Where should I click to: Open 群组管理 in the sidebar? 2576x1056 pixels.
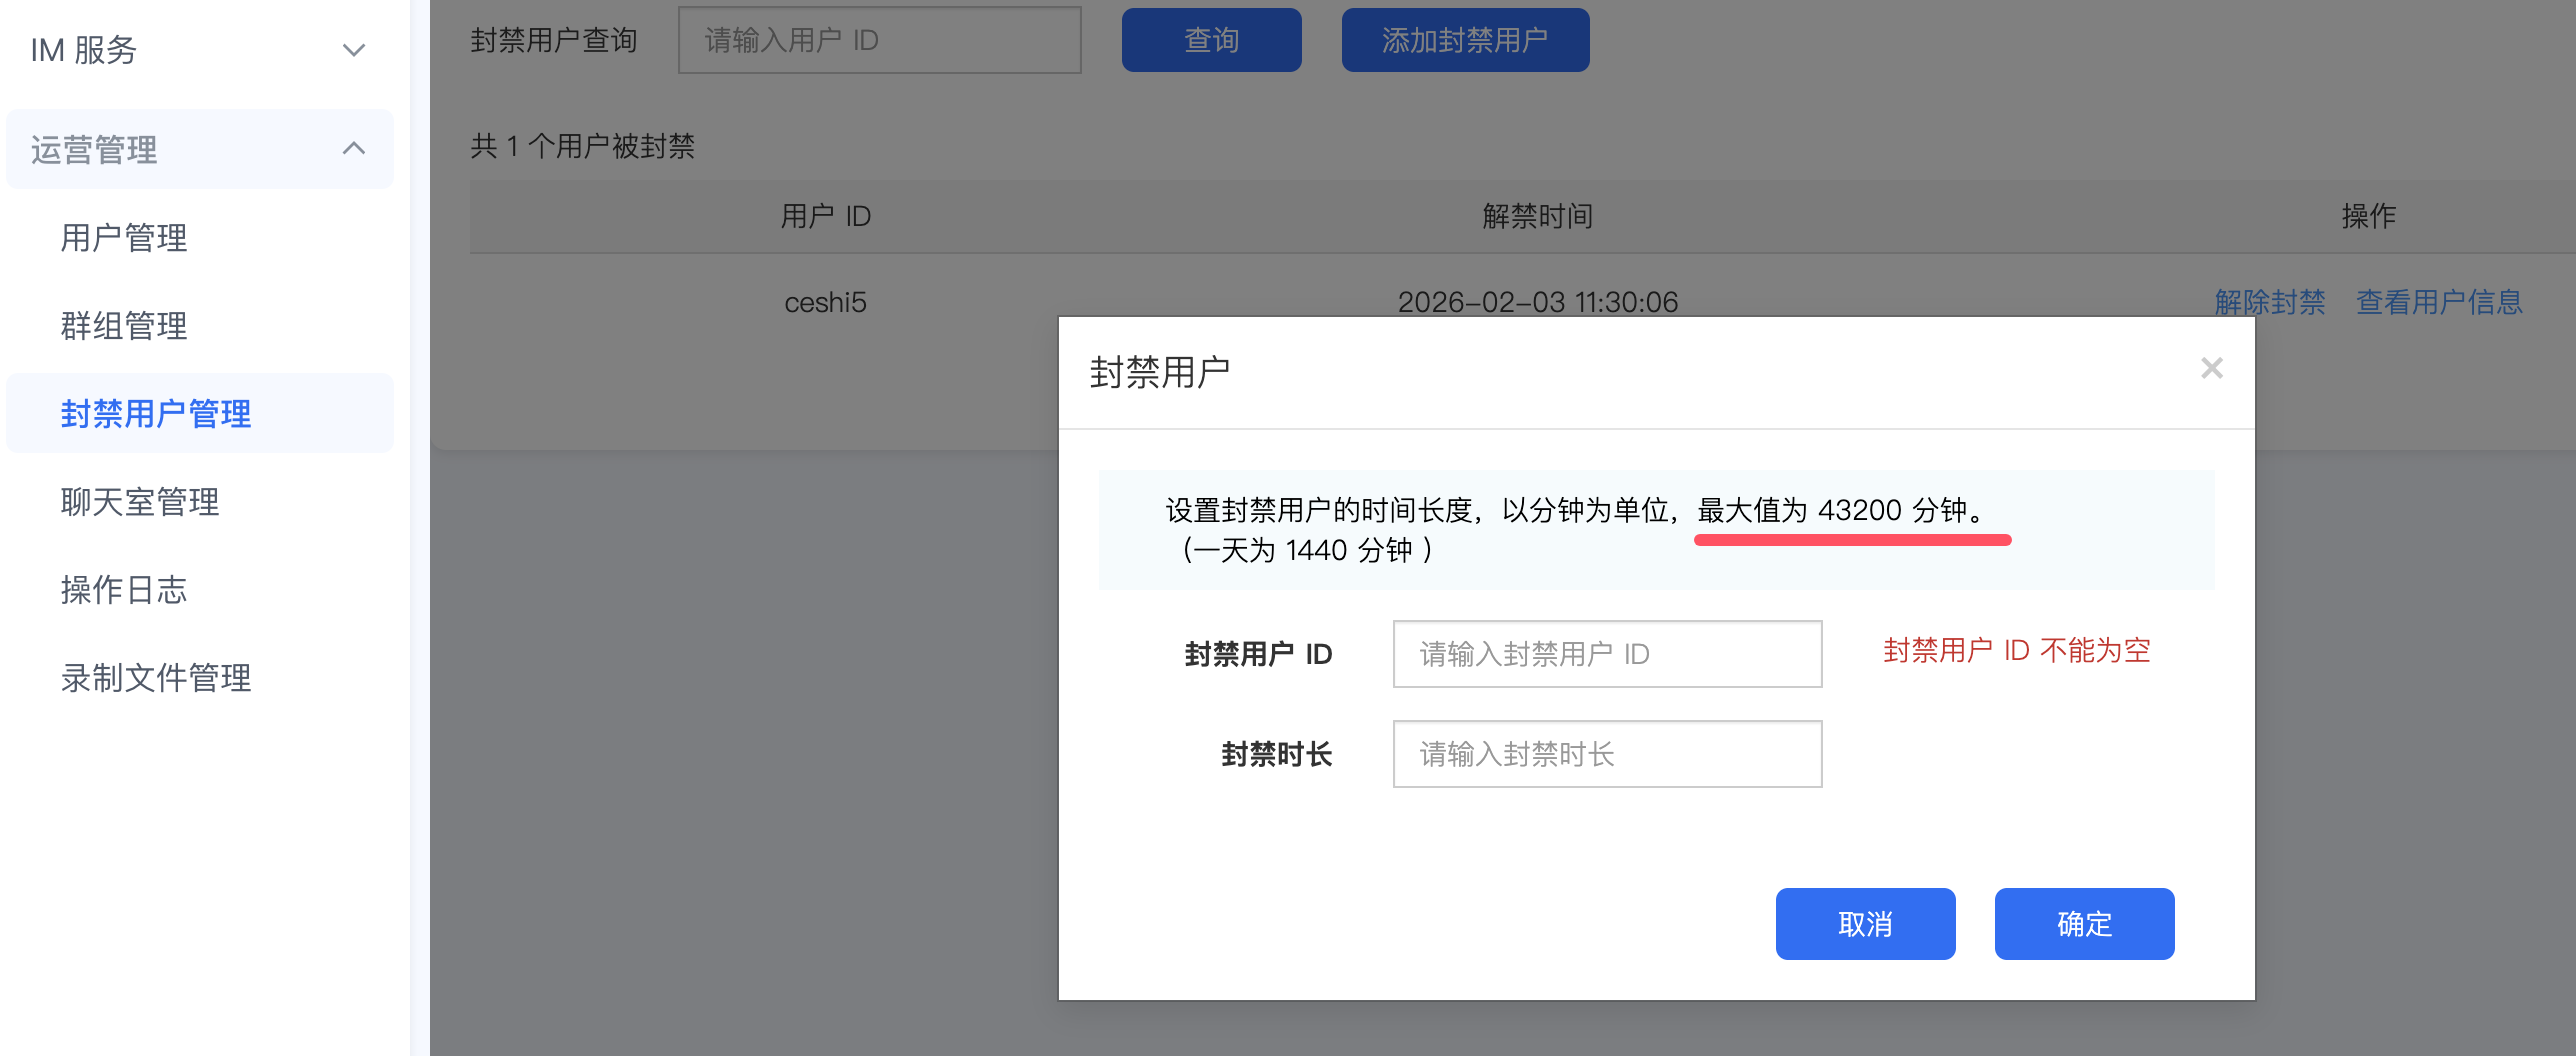pos(124,326)
